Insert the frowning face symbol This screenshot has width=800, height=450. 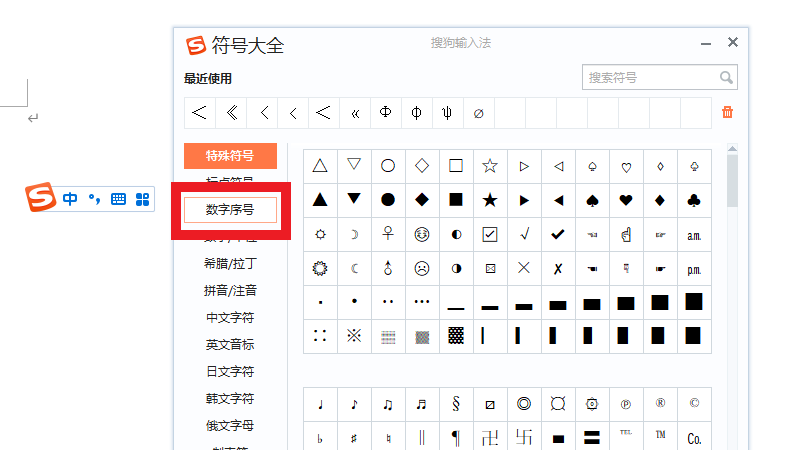[422, 268]
